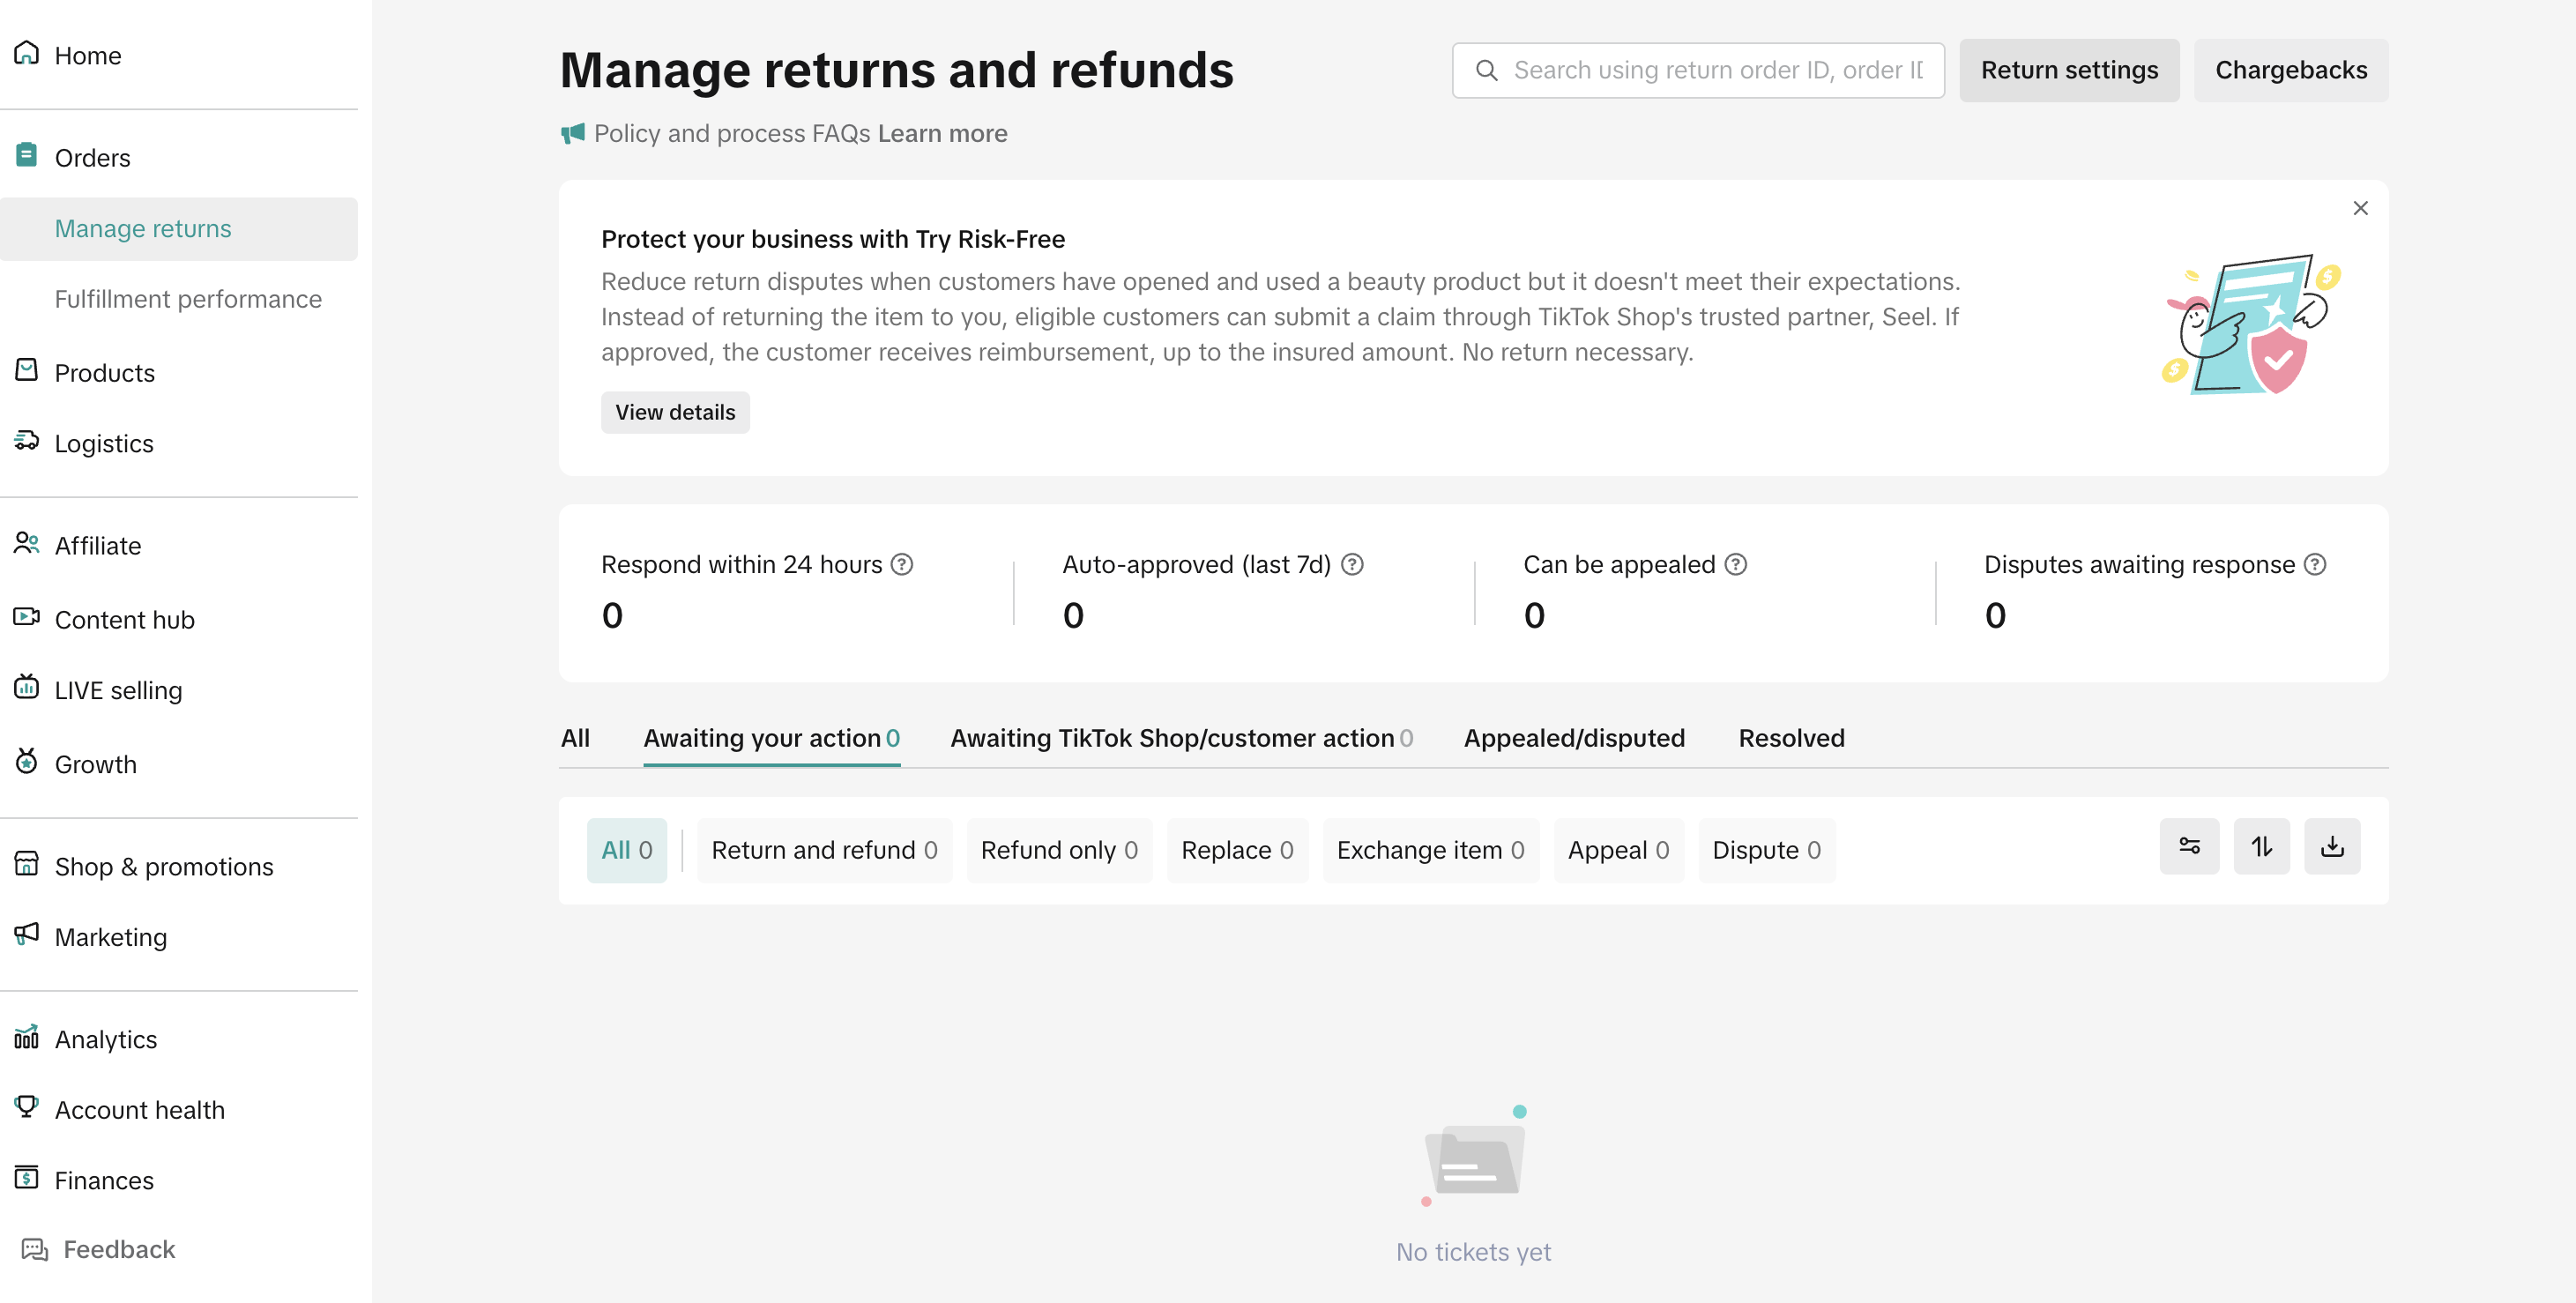The width and height of the screenshot is (2576, 1303).
Task: Click the Logistics truck icon
Action: 27,441
